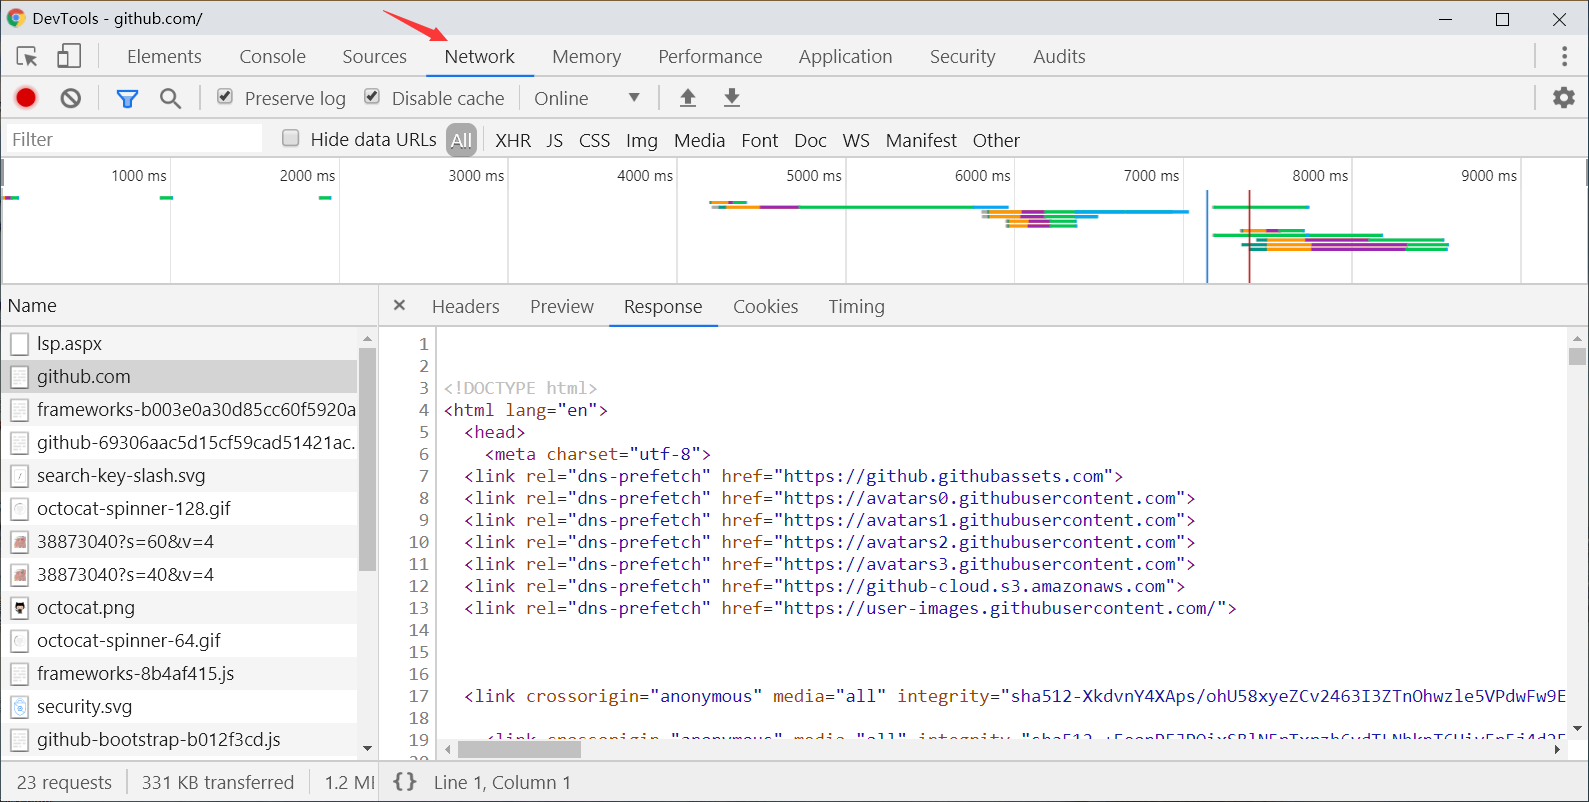Select octocat.png in the request list
This screenshot has width=1589, height=802.
pos(86,608)
